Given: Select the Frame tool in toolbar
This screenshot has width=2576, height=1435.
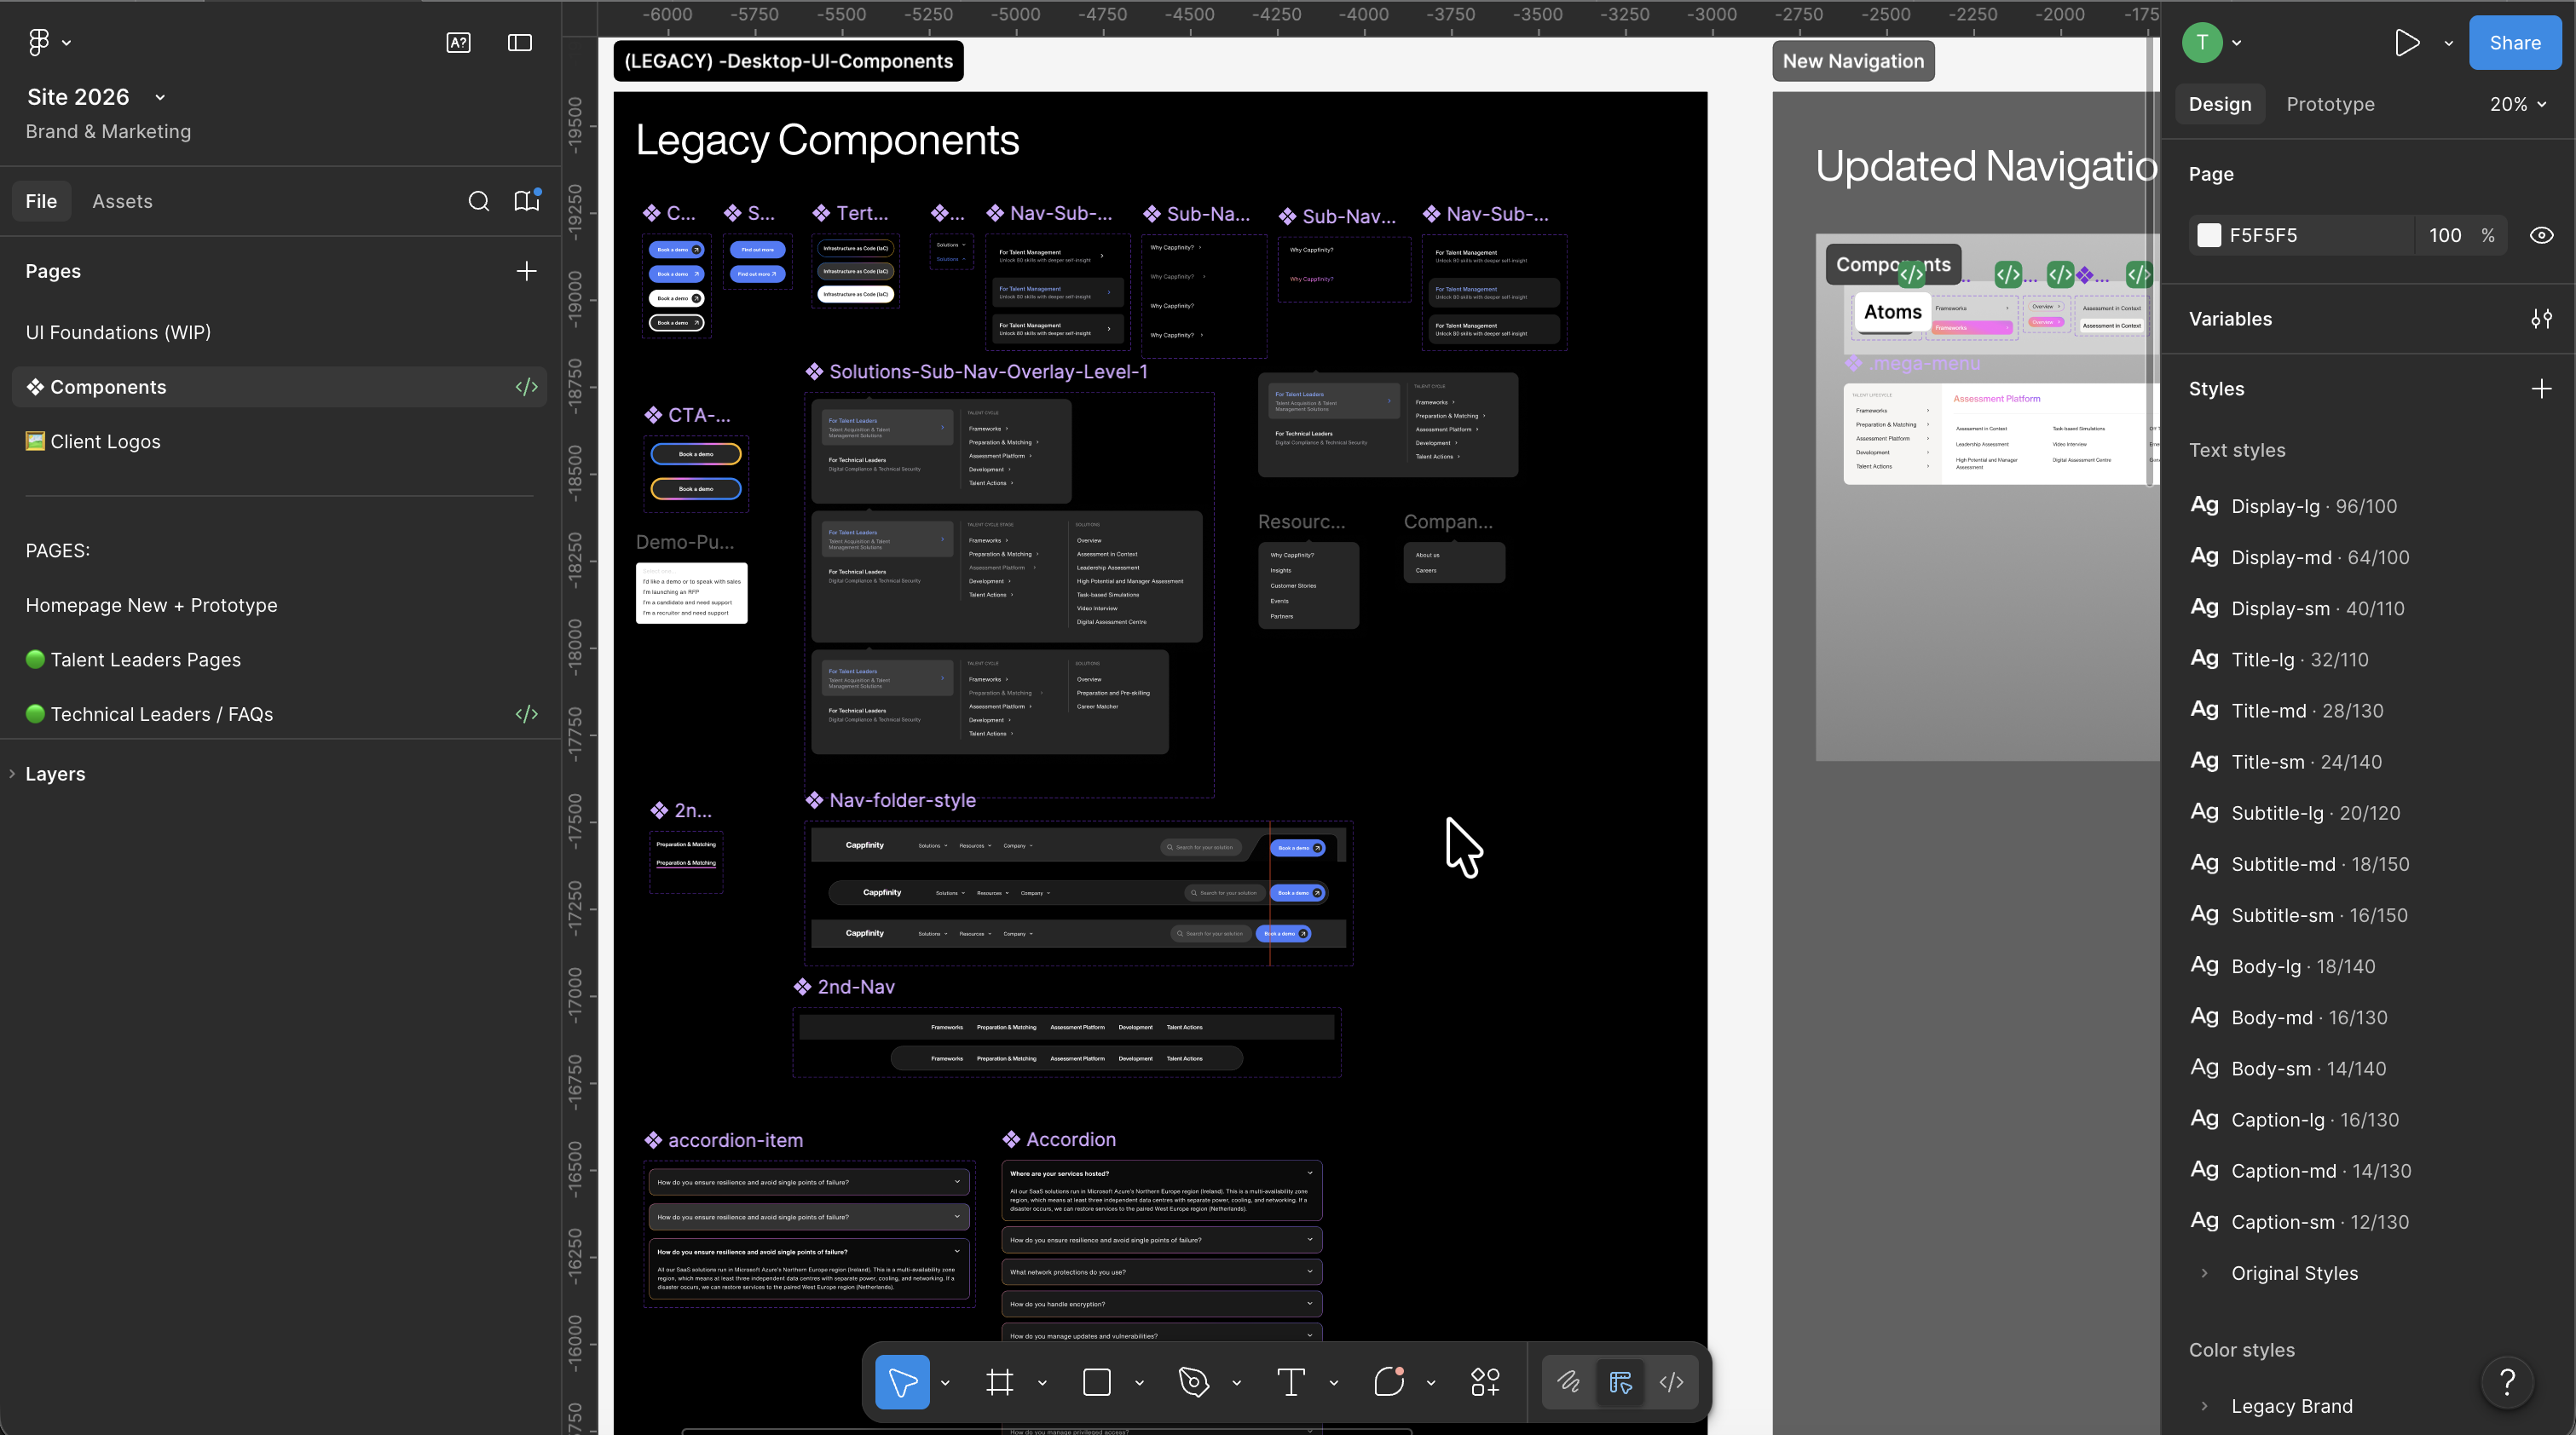Looking at the screenshot, I should (1000, 1382).
